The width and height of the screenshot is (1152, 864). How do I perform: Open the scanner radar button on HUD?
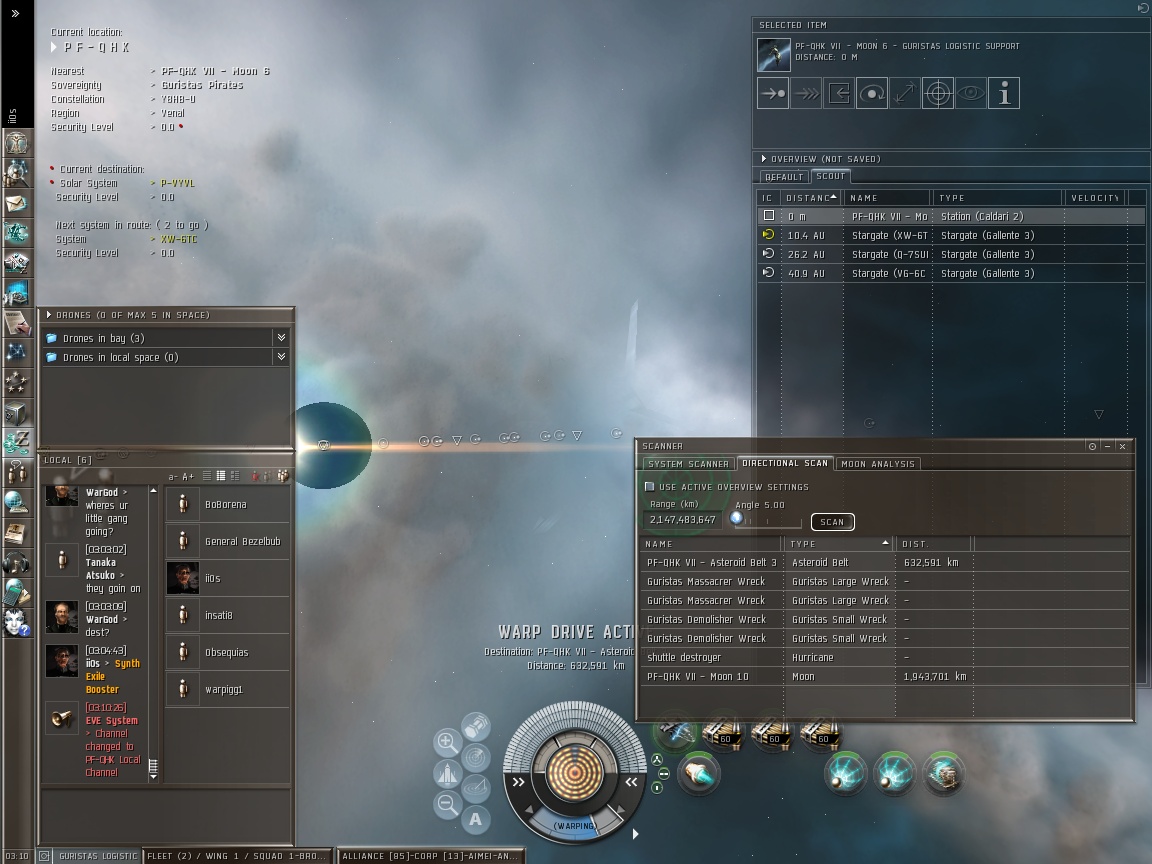click(x=475, y=757)
